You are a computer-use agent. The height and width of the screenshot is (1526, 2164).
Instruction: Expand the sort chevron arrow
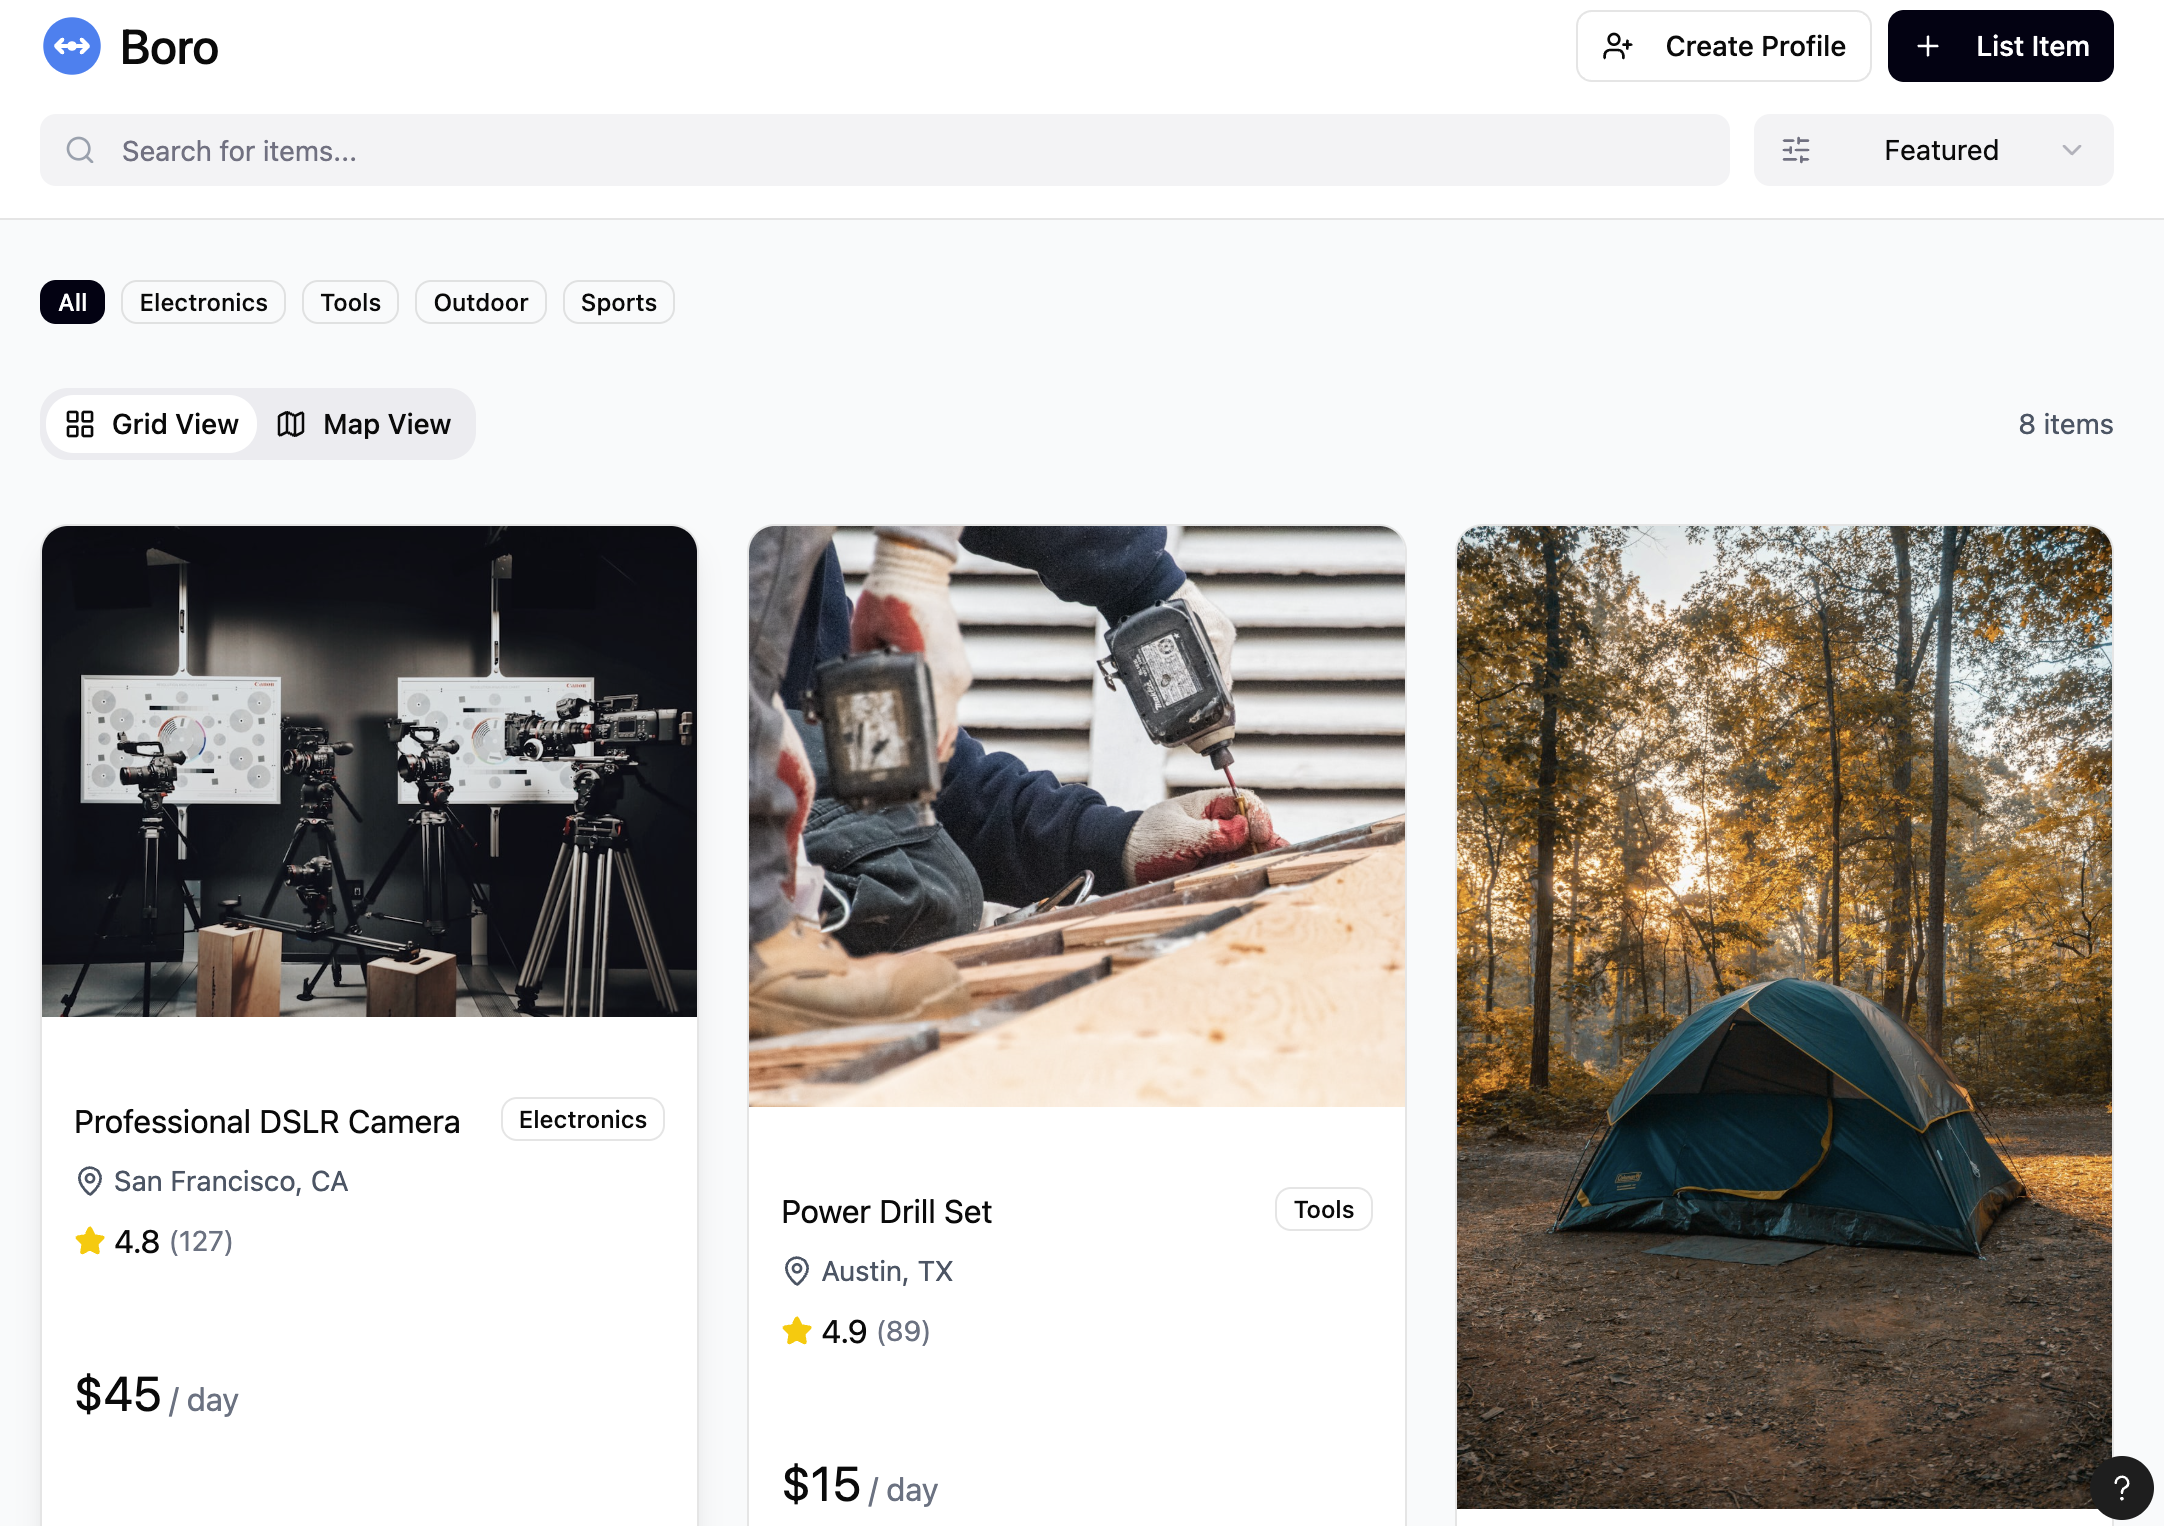click(x=2071, y=150)
